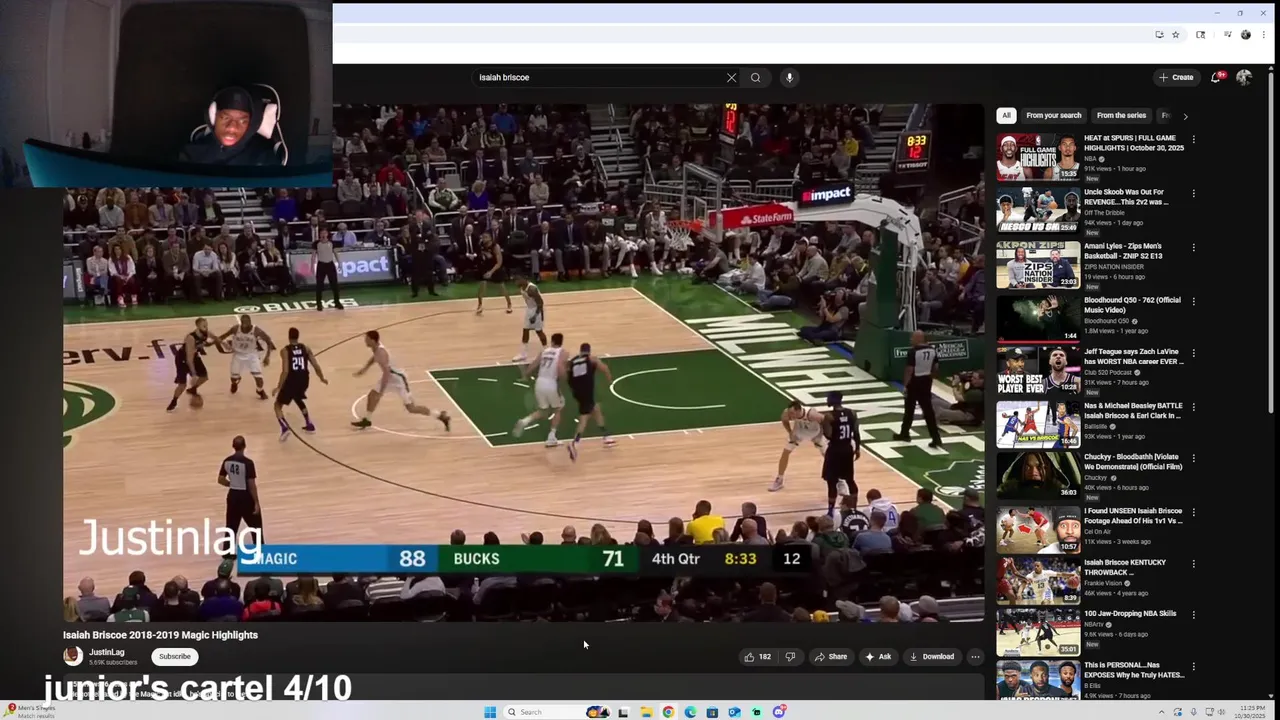Open Amani Lyles Zips Men's Basketball thumbnail
The width and height of the screenshot is (1280, 720).
(1038, 265)
